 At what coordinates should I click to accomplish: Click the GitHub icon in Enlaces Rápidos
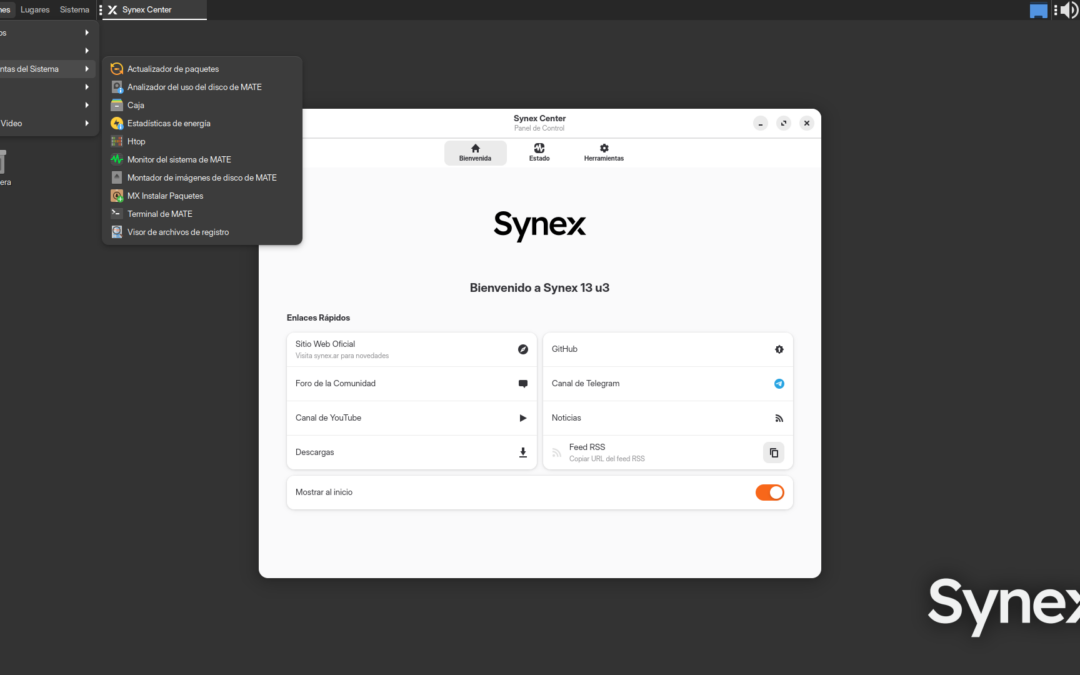coord(777,349)
